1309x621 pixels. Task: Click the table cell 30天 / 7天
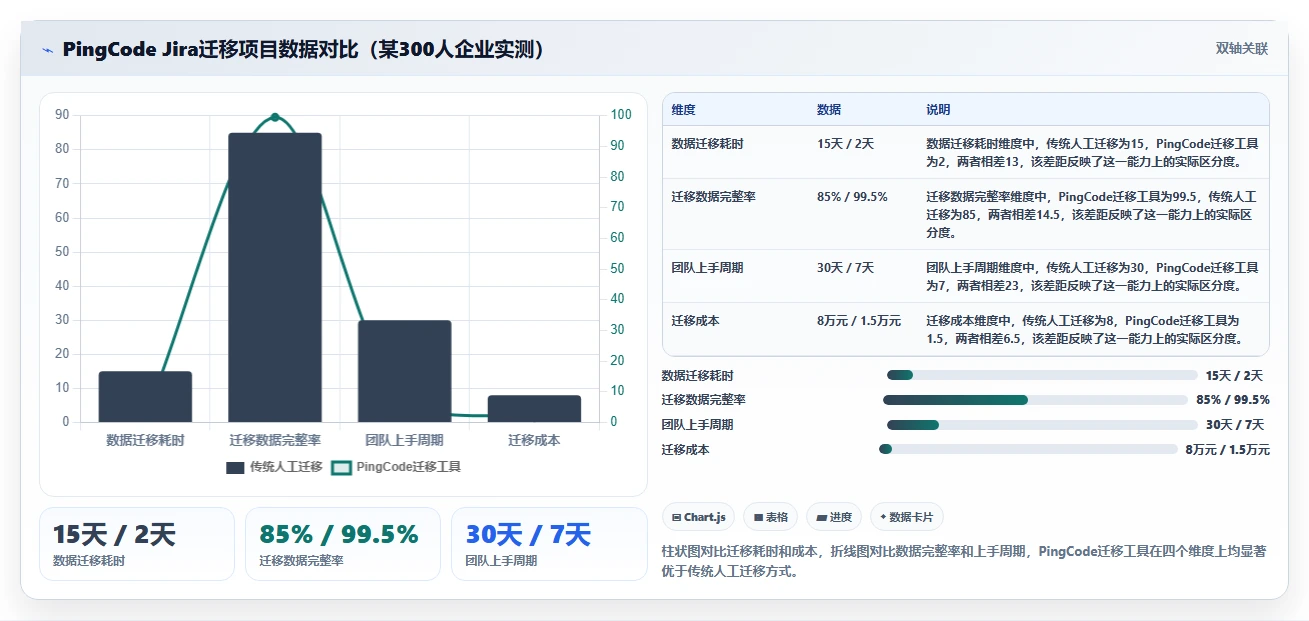click(845, 268)
